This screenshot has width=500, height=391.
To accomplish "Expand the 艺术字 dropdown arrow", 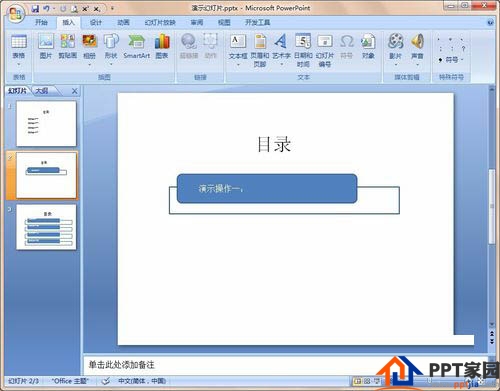I will click(x=281, y=64).
